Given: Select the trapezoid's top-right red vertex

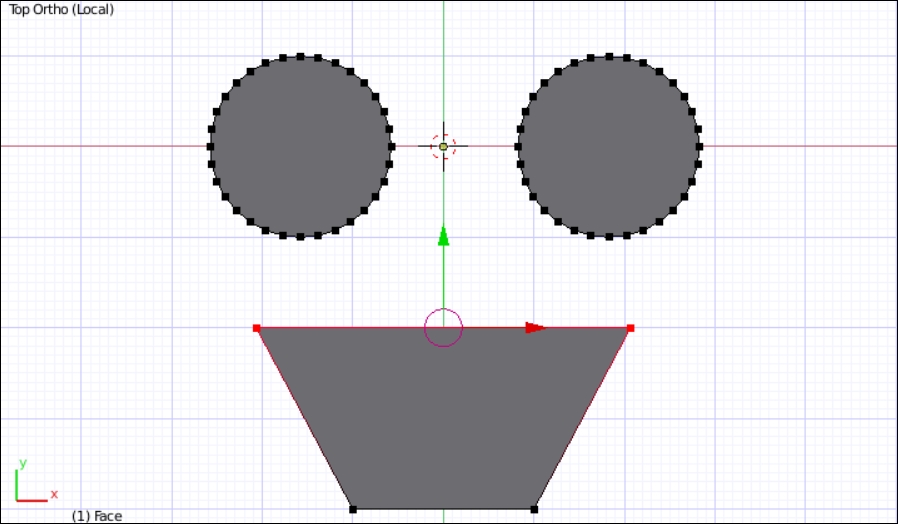Looking at the screenshot, I should pos(630,328).
